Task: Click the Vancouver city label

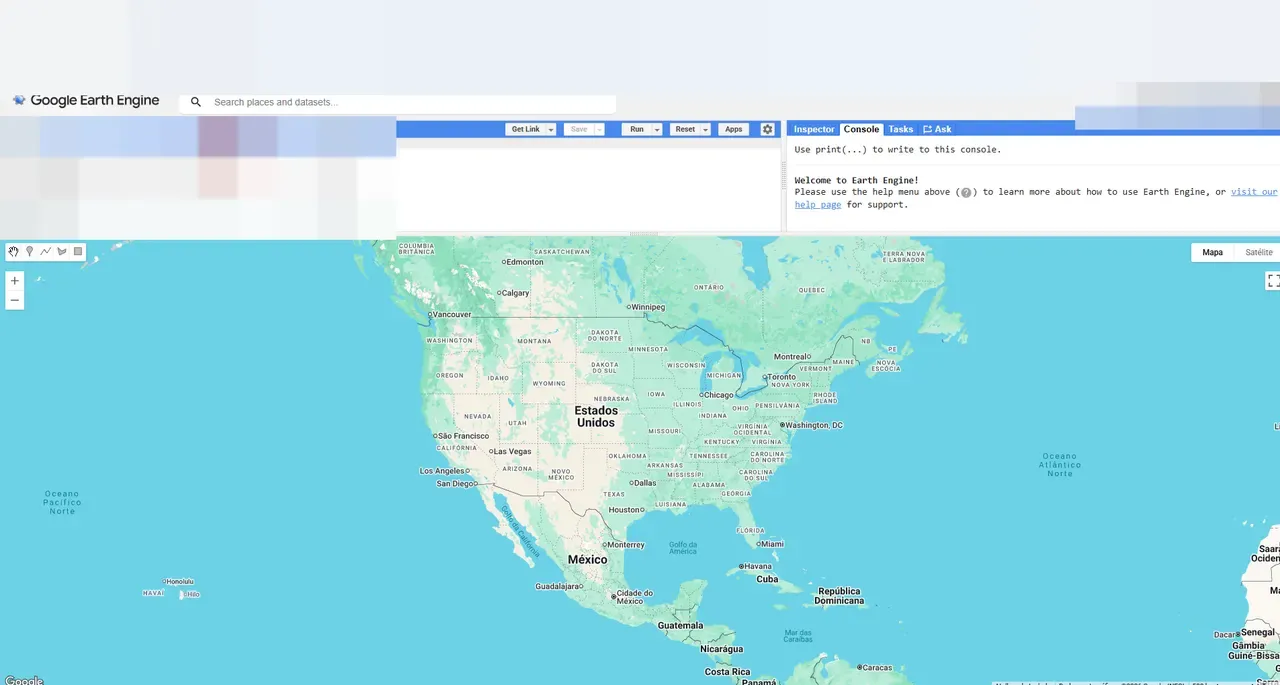Action: click(x=451, y=314)
